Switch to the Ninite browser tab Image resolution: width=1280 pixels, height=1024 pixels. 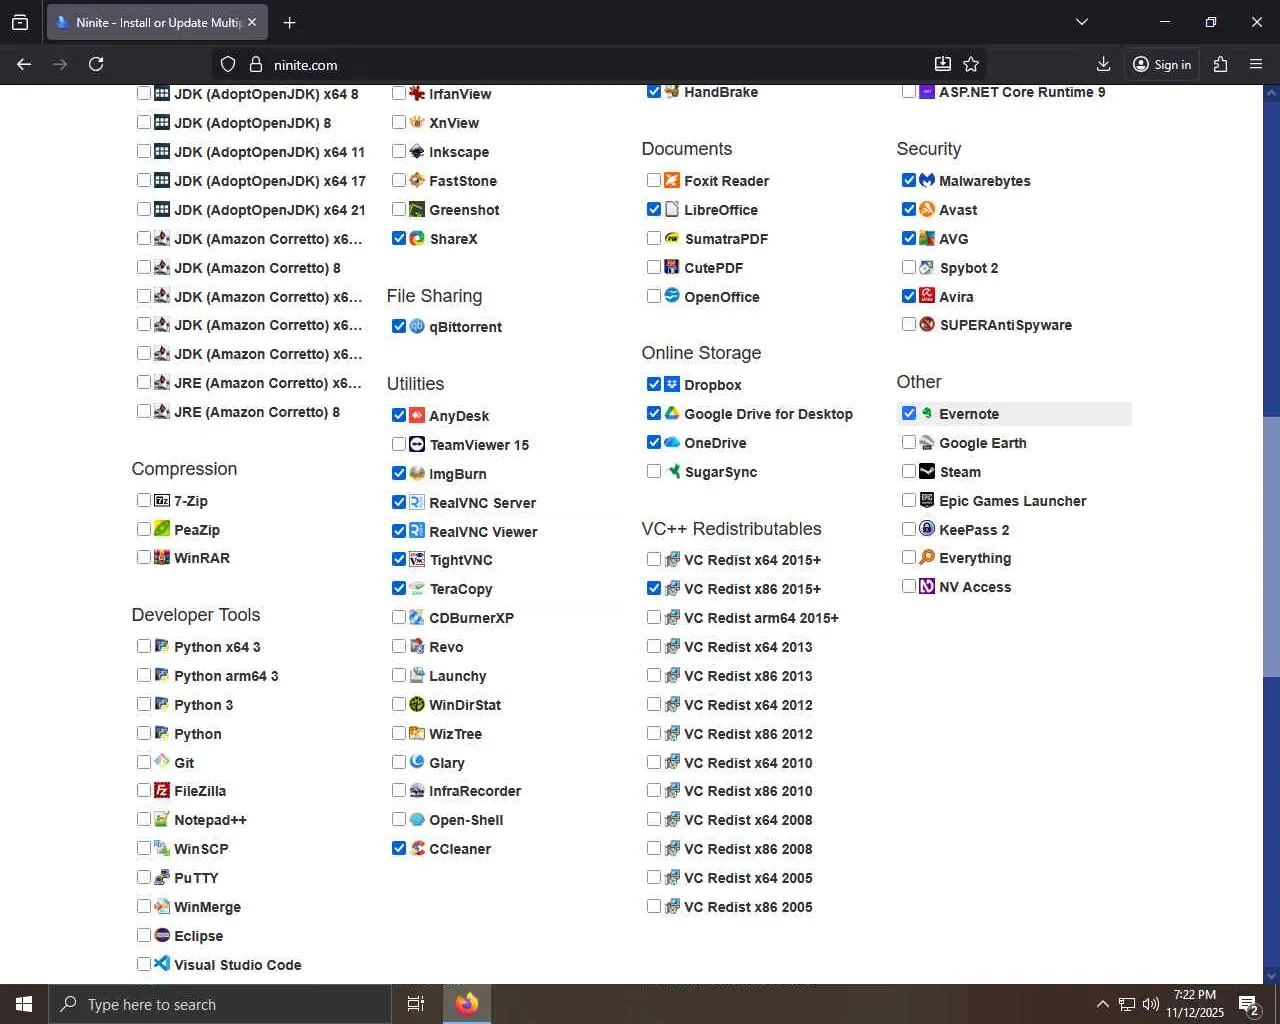pyautogui.click(x=157, y=22)
